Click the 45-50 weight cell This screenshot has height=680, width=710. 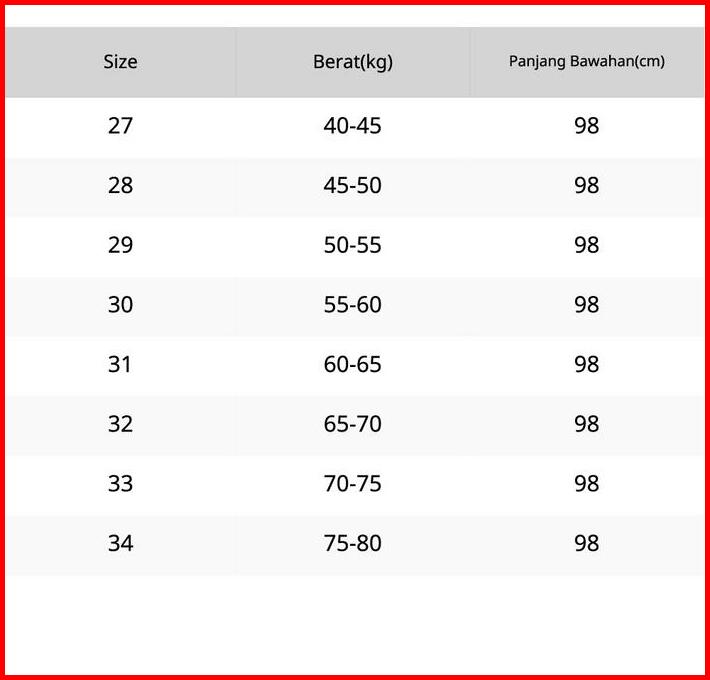pos(353,186)
